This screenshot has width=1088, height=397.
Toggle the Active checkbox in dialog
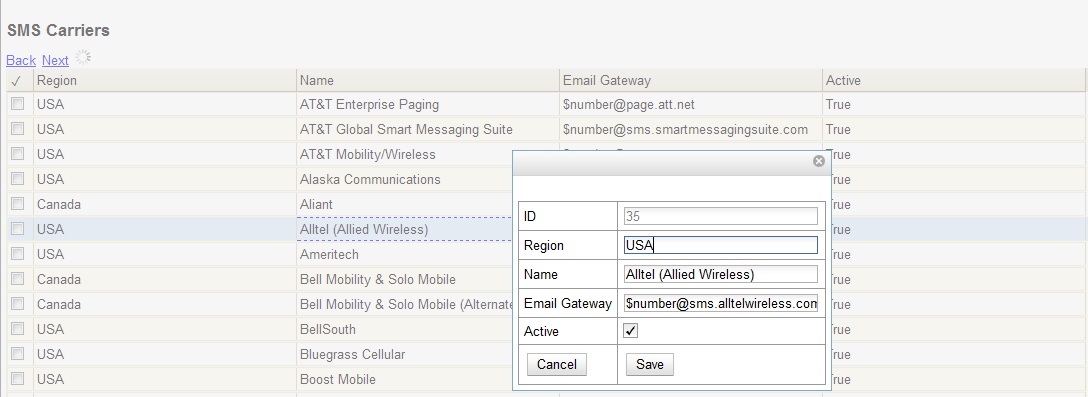(631, 331)
